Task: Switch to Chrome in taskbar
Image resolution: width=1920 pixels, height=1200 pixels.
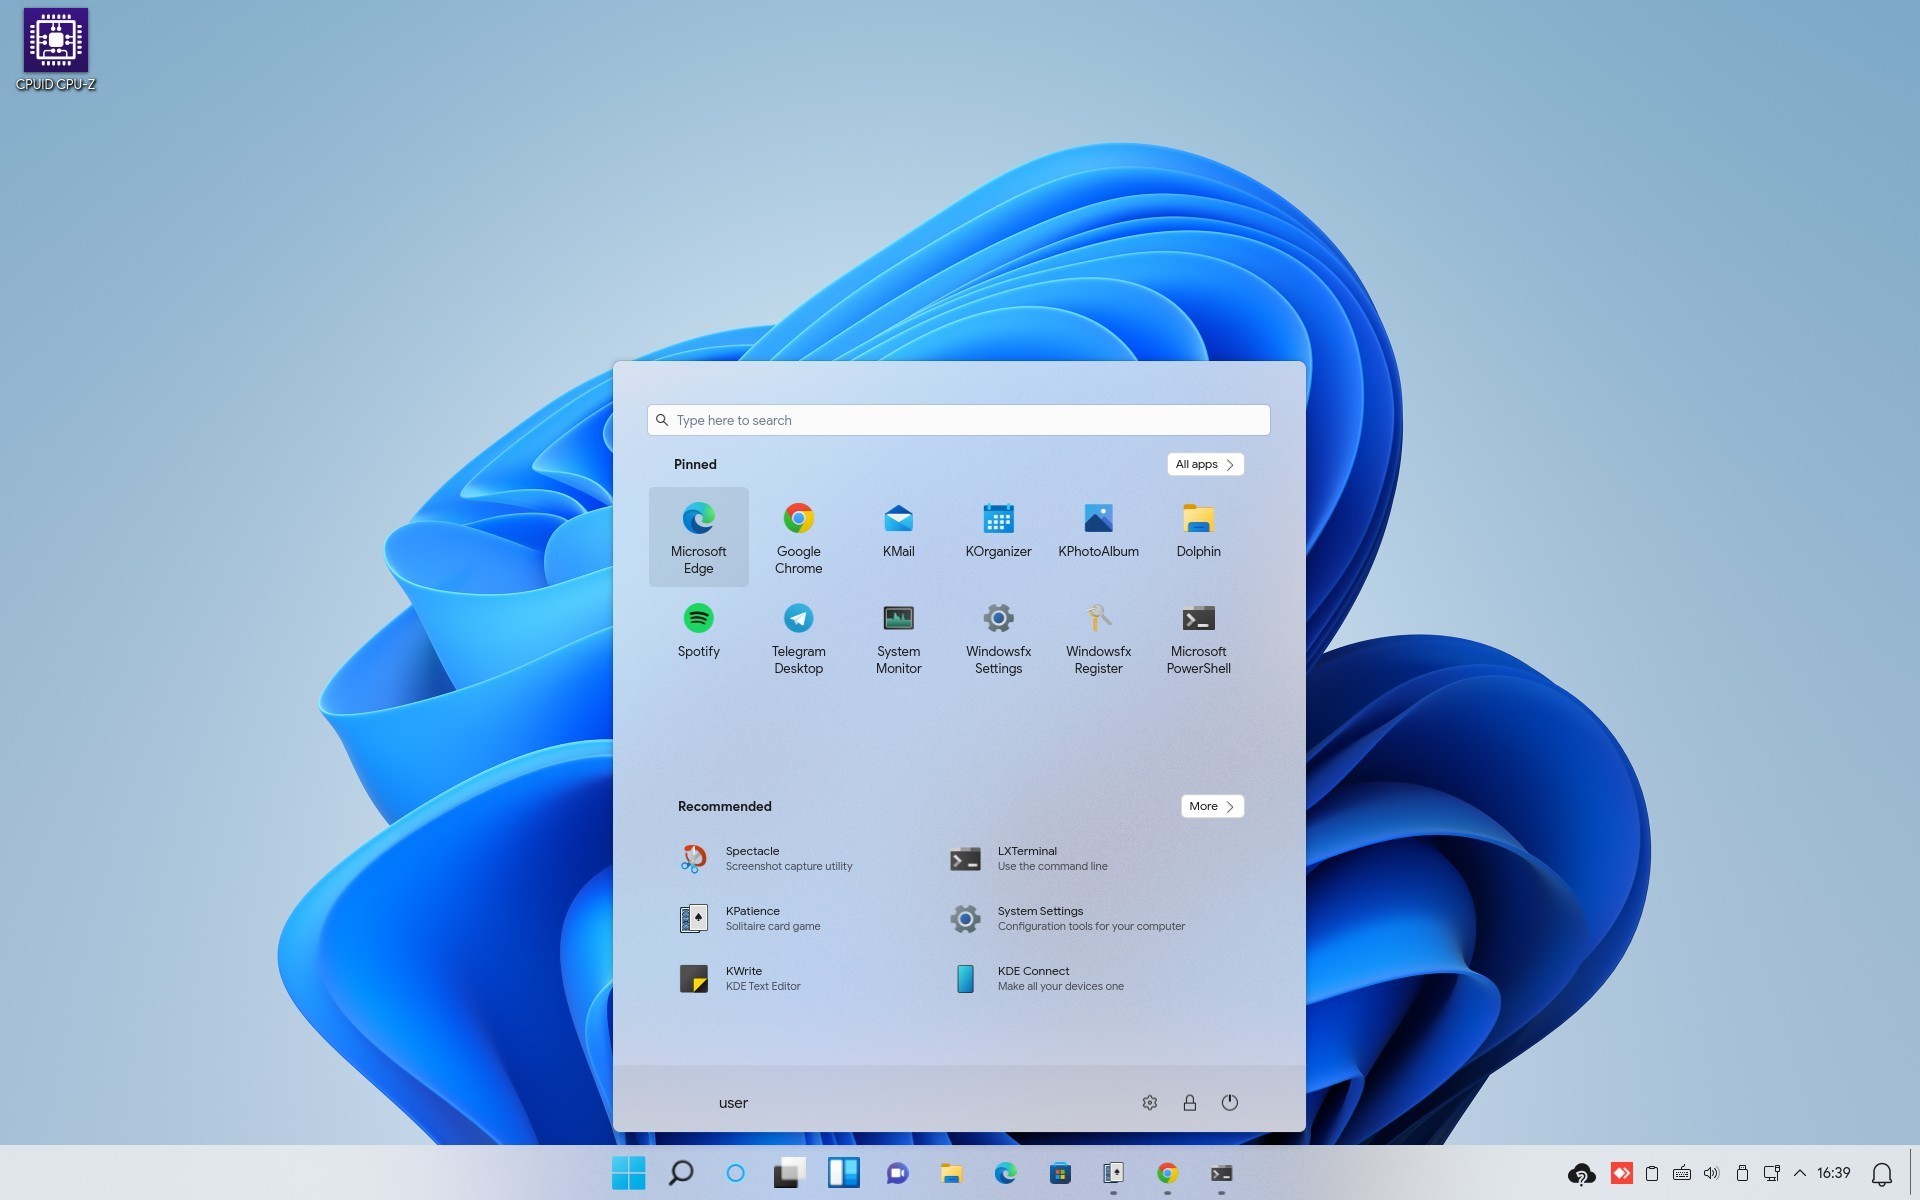Action: click(x=1167, y=1173)
